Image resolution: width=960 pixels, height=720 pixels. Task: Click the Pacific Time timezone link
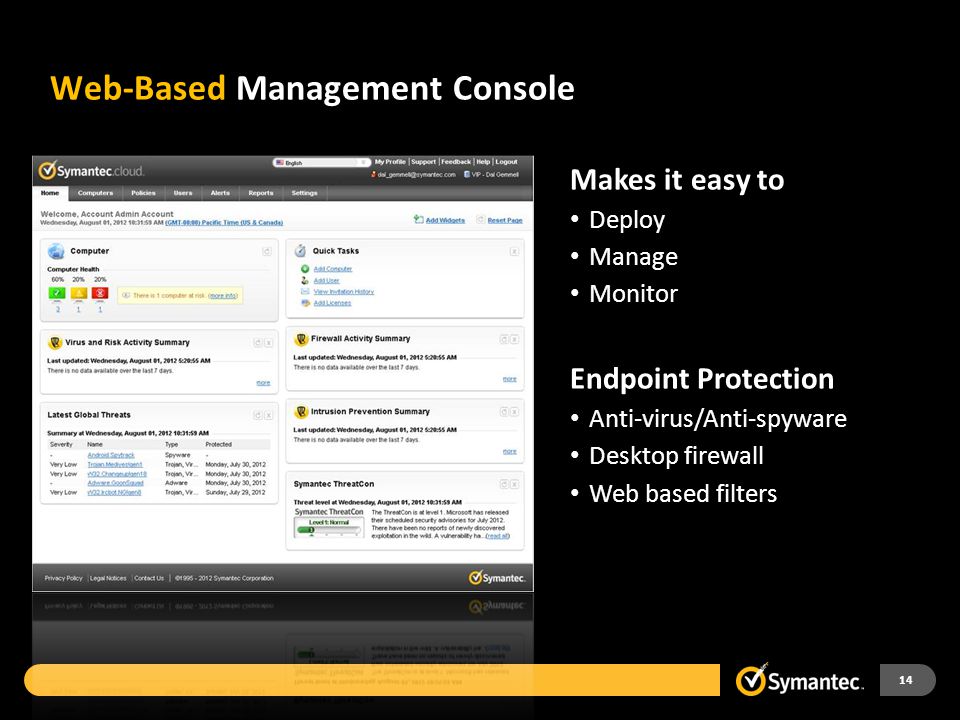[x=224, y=223]
